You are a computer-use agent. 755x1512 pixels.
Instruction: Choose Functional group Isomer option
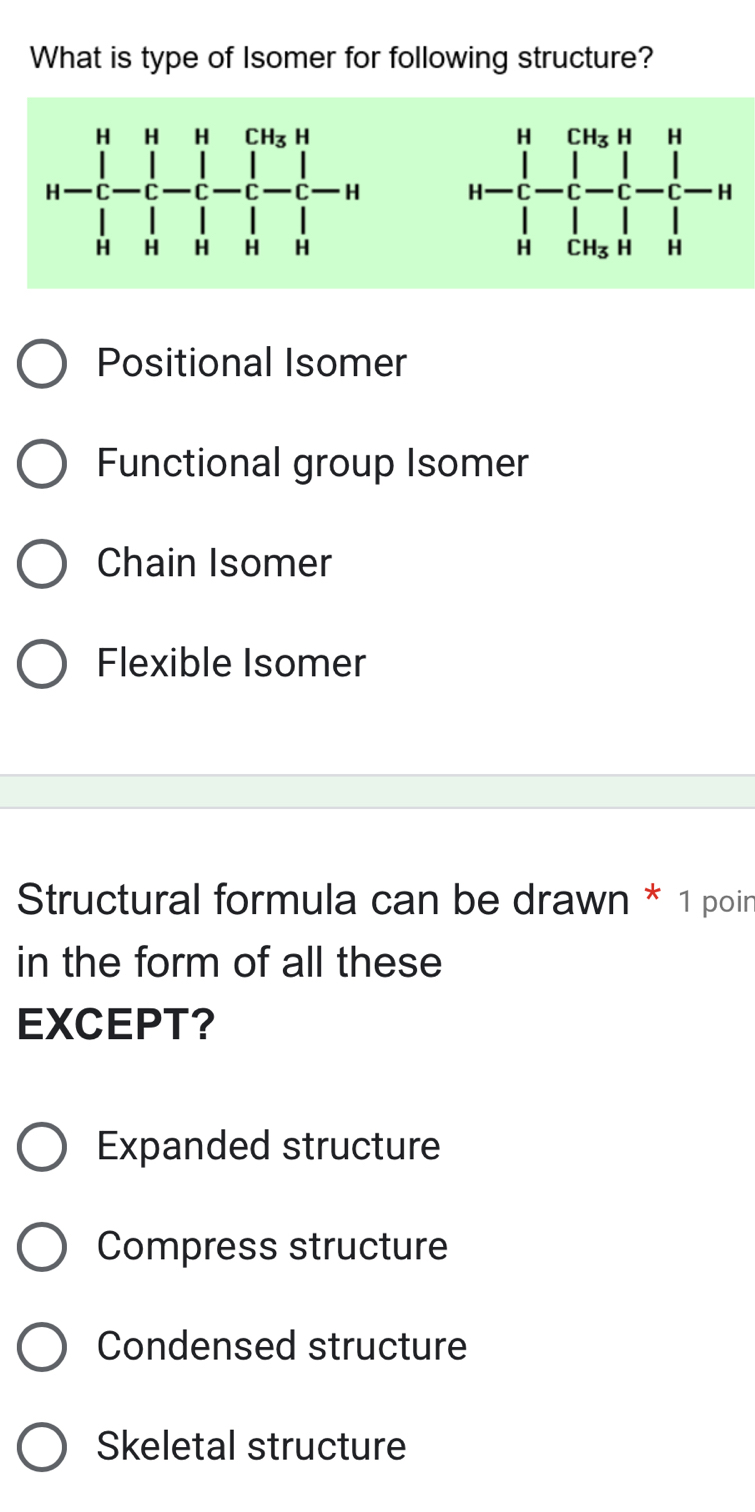[40, 463]
